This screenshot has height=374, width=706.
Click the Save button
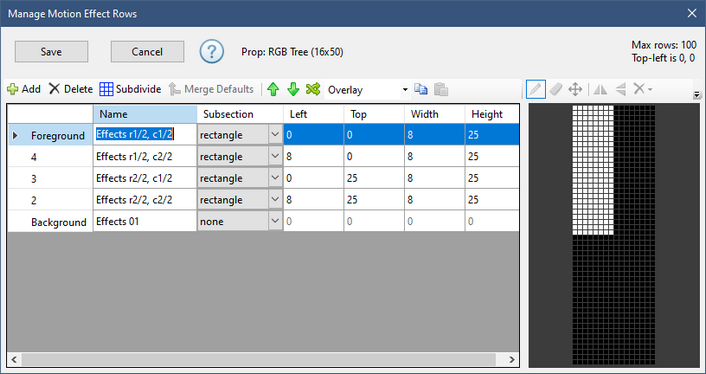coord(51,52)
